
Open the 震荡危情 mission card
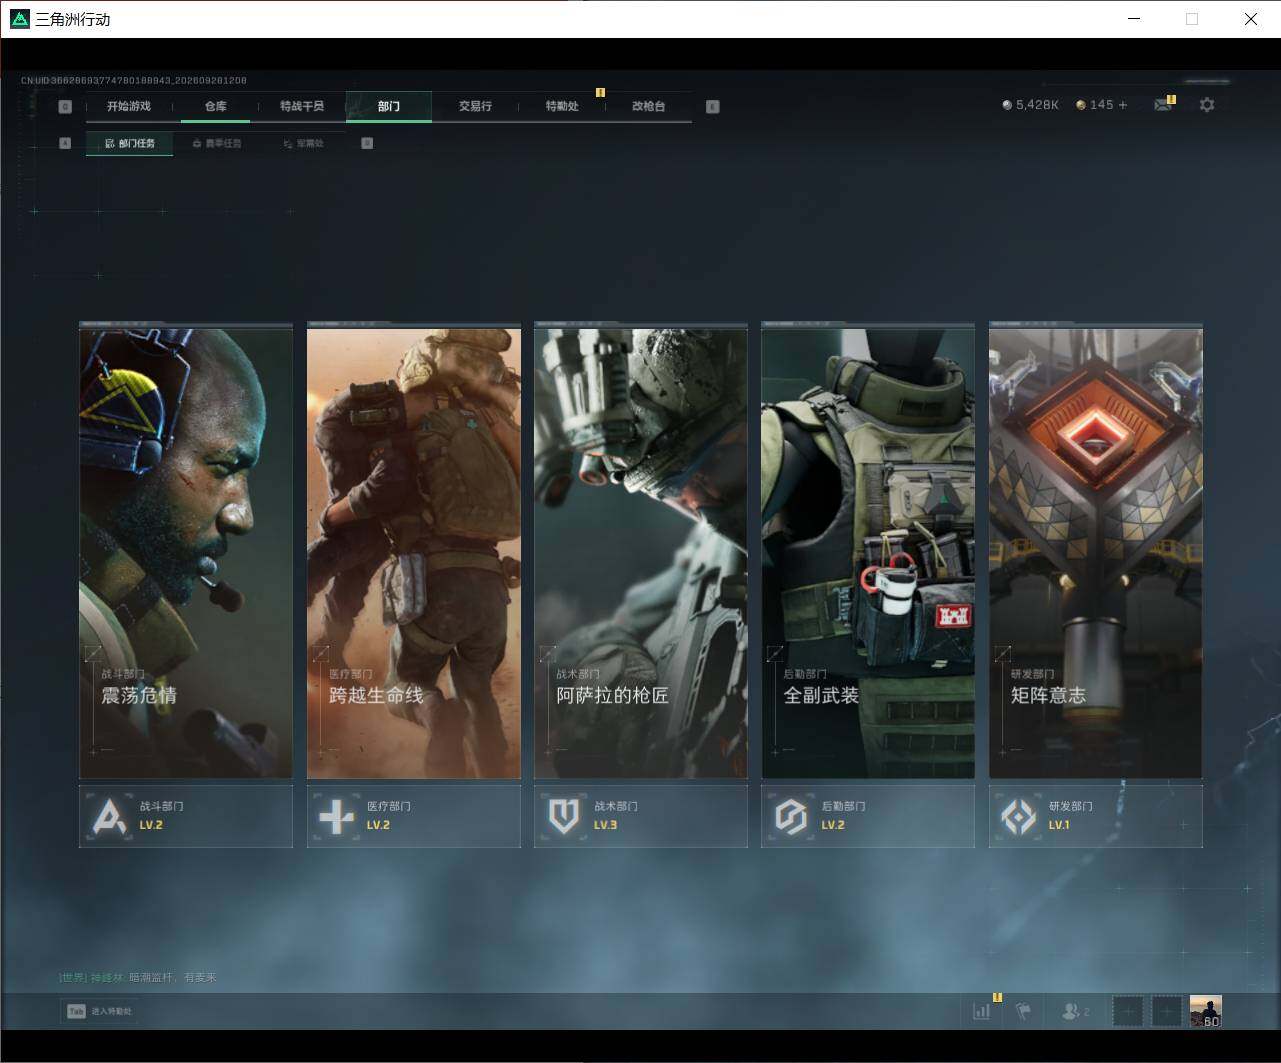186,552
